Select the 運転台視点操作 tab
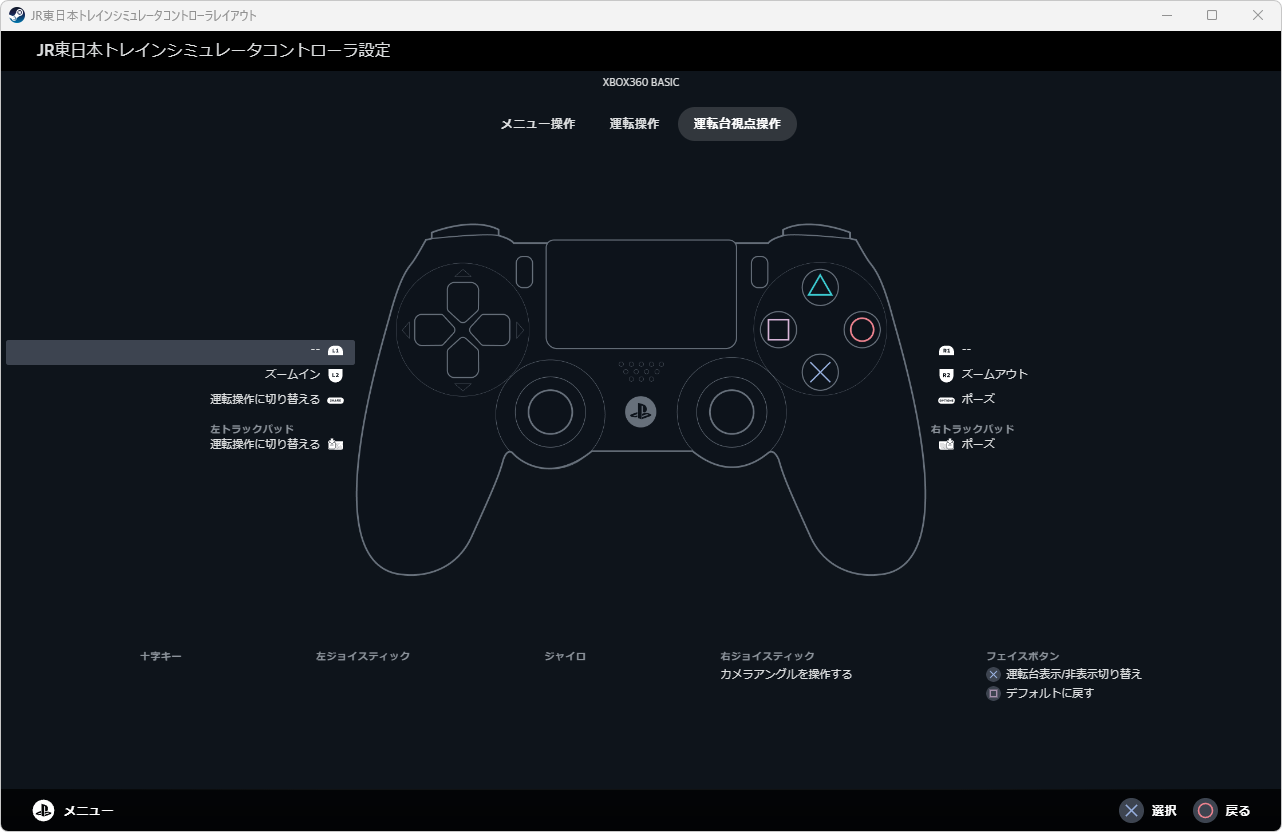 [737, 124]
